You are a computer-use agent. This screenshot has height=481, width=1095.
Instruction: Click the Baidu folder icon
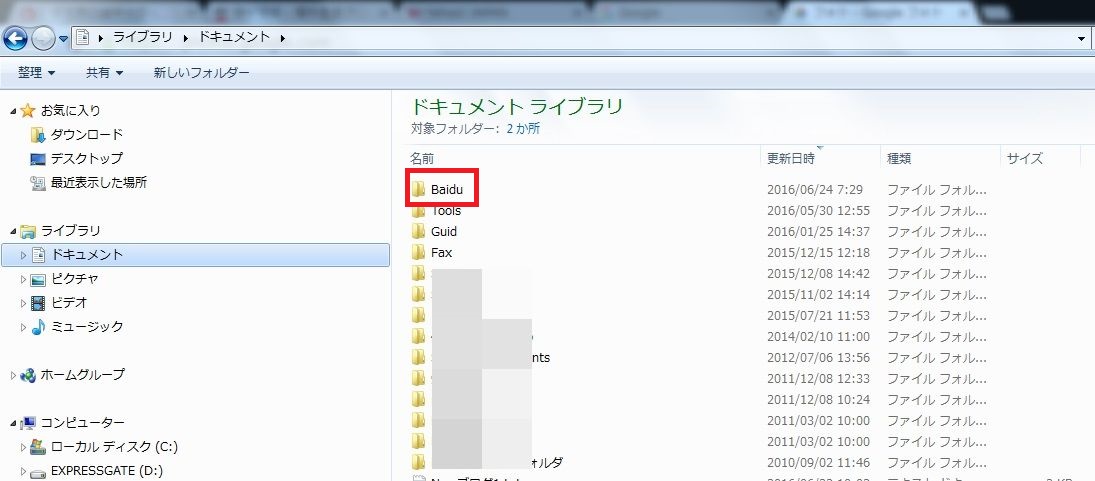[418, 189]
